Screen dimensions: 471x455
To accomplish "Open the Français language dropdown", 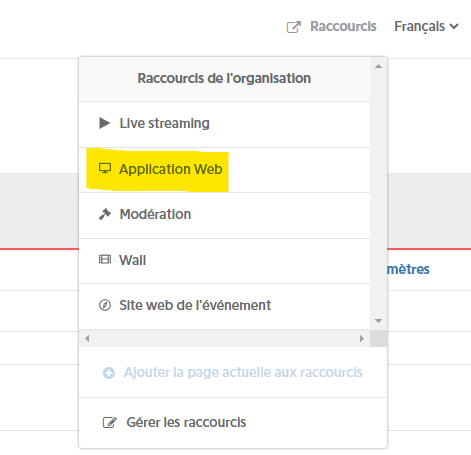I will pyautogui.click(x=426, y=26).
